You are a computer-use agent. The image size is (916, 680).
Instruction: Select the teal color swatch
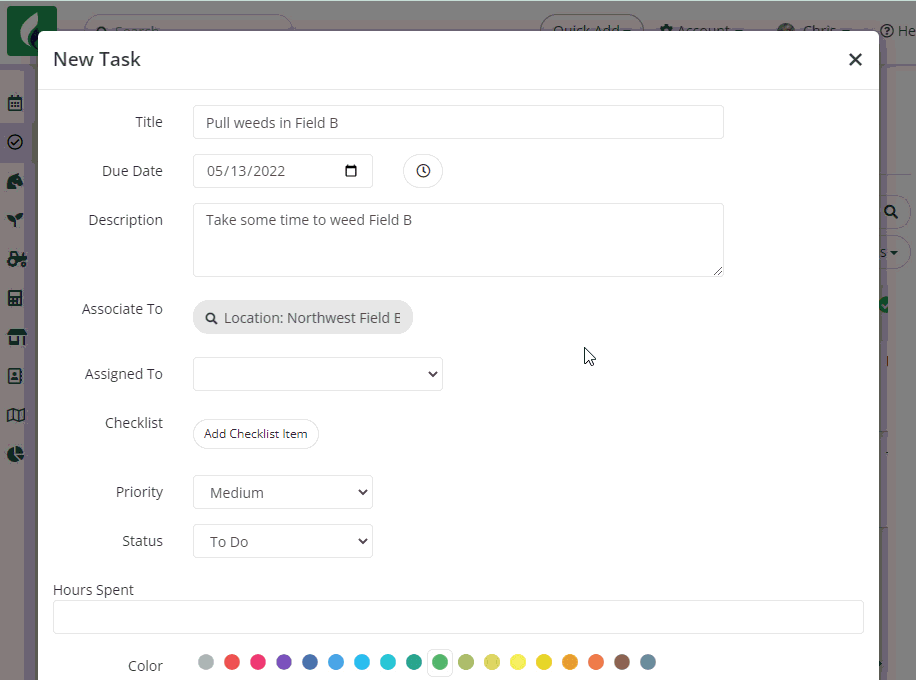[x=414, y=662]
